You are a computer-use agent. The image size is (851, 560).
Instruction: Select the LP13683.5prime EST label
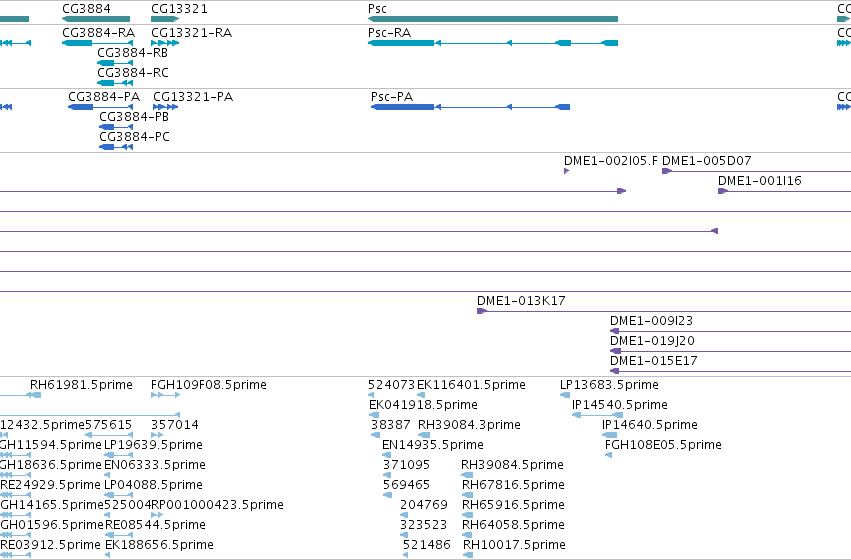pyautogui.click(x=609, y=385)
